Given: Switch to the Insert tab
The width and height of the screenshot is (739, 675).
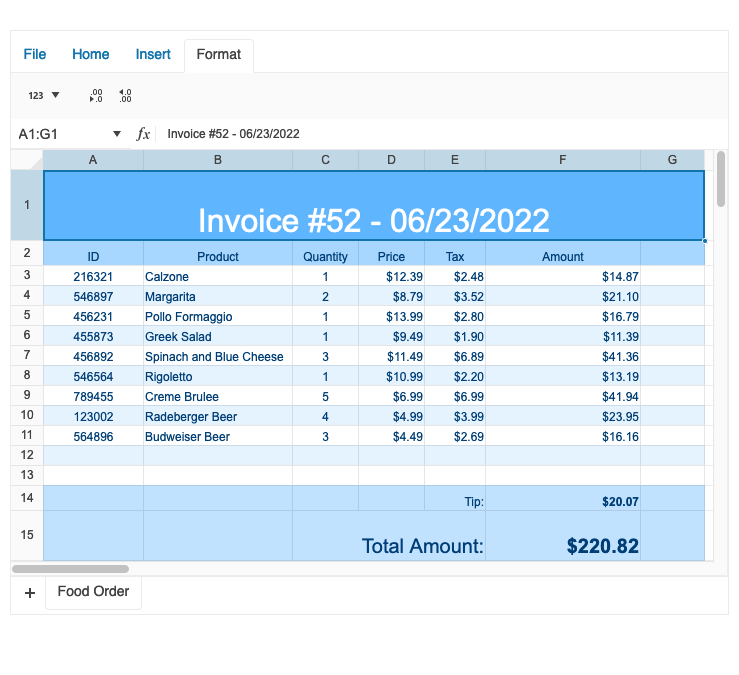Looking at the screenshot, I should tap(153, 54).
